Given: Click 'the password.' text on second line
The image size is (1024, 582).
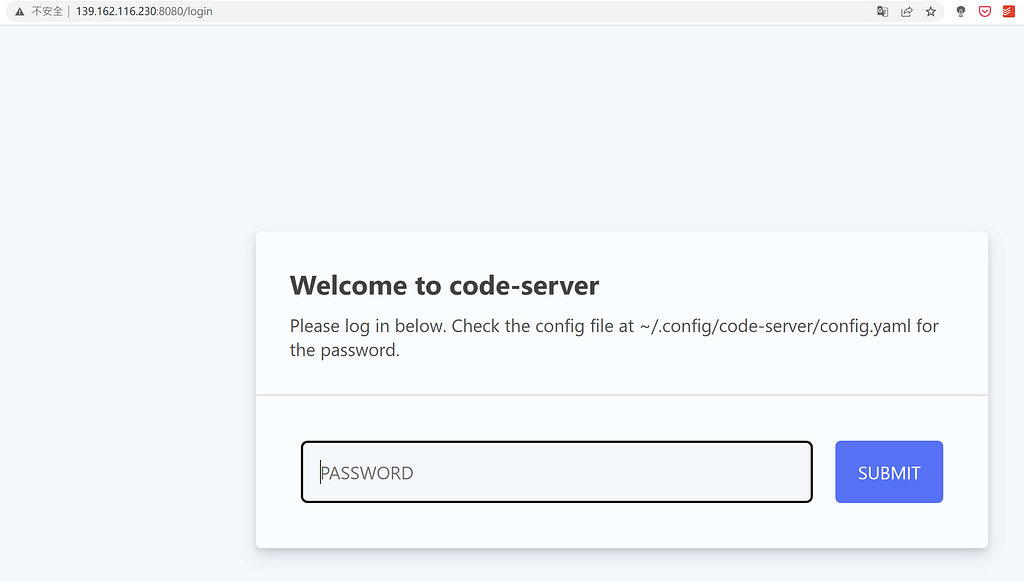Looking at the screenshot, I should click(344, 350).
